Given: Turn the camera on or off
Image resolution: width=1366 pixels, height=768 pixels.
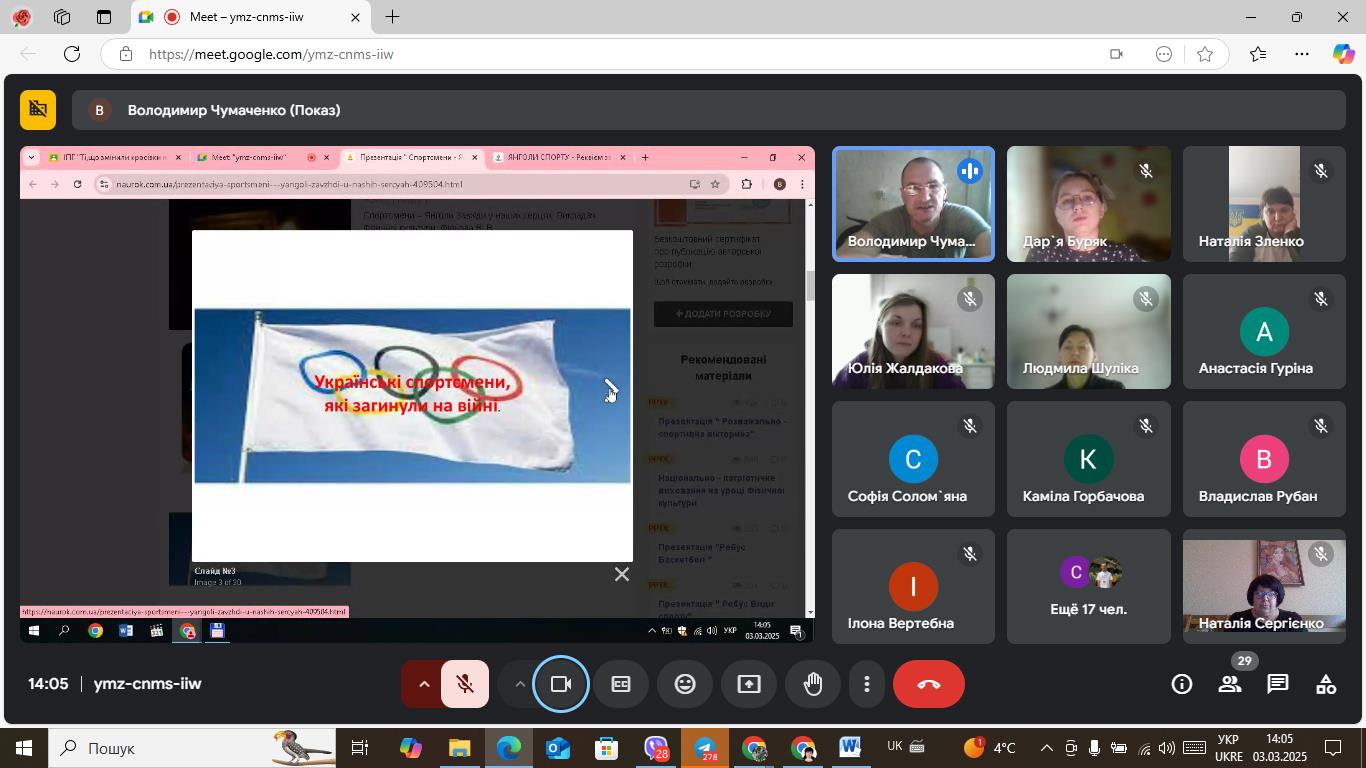Looking at the screenshot, I should pyautogui.click(x=561, y=684).
